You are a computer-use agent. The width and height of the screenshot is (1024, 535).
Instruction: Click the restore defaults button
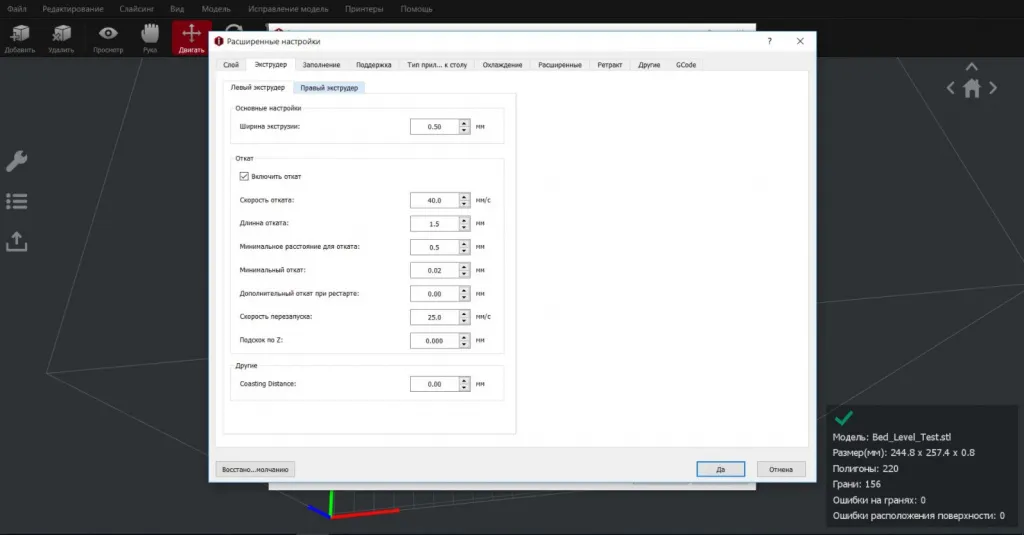pyautogui.click(x=255, y=469)
